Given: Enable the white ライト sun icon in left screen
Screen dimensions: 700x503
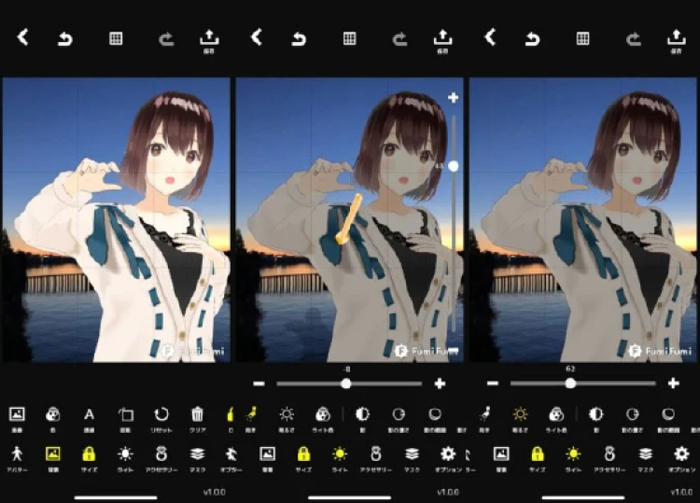Looking at the screenshot, I should [x=125, y=454].
